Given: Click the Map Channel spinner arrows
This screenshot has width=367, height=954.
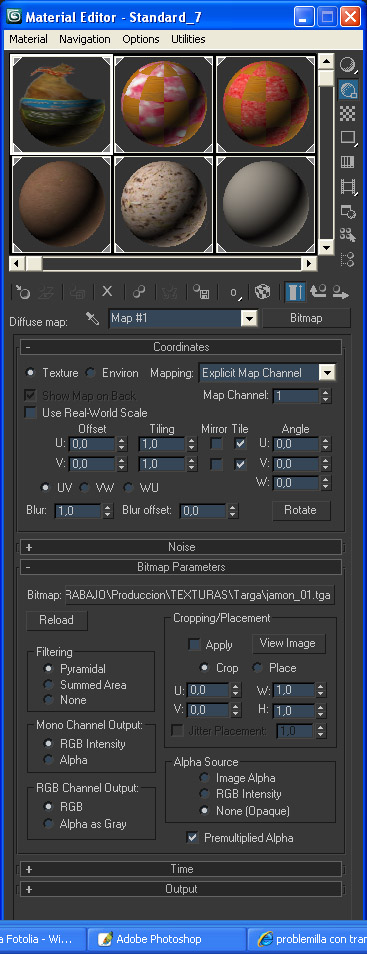Looking at the screenshot, I should (326, 396).
